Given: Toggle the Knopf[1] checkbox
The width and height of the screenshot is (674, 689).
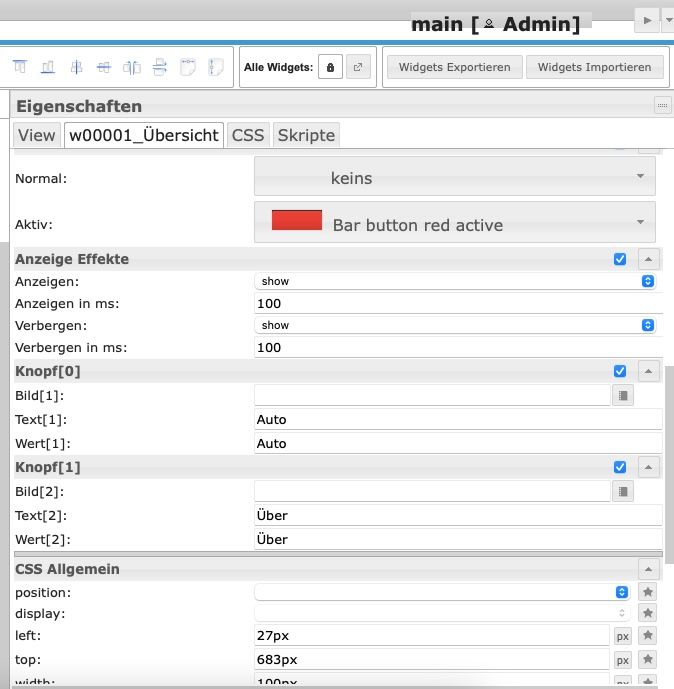Looking at the screenshot, I should (620, 467).
